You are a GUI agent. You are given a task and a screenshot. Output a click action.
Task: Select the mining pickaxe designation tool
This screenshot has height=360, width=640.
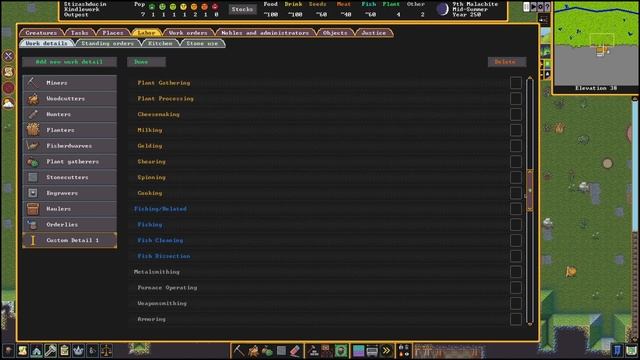click(239, 351)
